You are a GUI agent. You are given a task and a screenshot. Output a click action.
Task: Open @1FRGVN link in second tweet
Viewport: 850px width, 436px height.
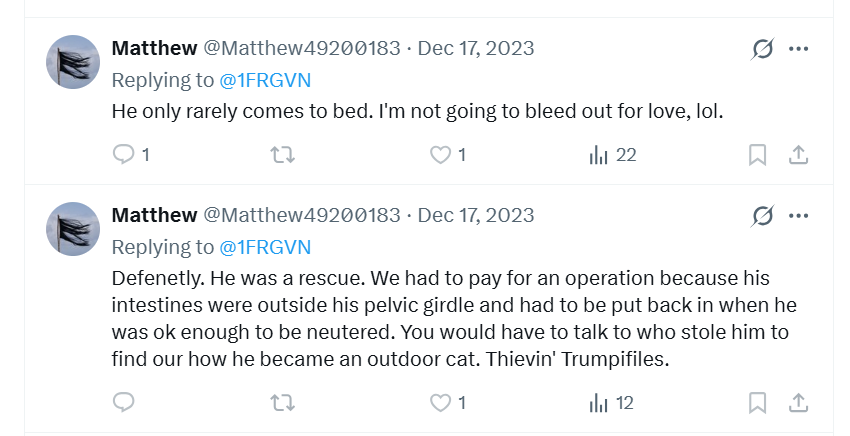(x=265, y=247)
